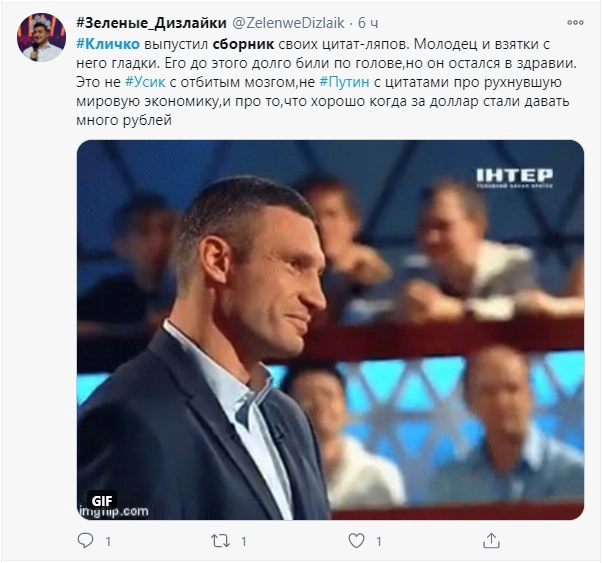
Task: Follow the #Путин hashtag link
Action: point(344,82)
